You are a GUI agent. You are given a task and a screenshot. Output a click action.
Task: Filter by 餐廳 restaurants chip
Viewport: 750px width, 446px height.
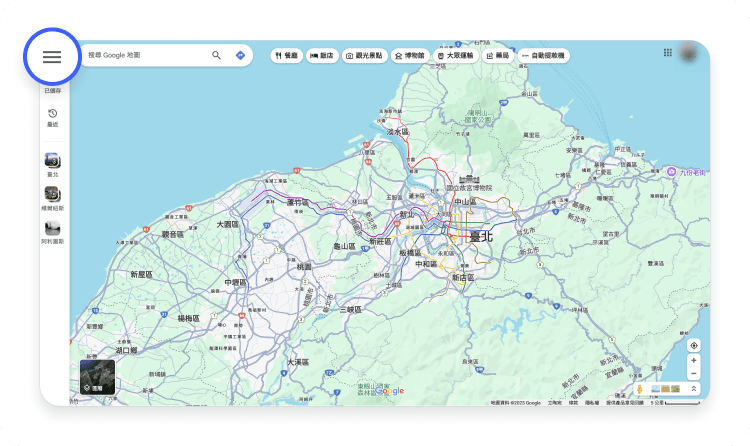pyautogui.click(x=286, y=56)
